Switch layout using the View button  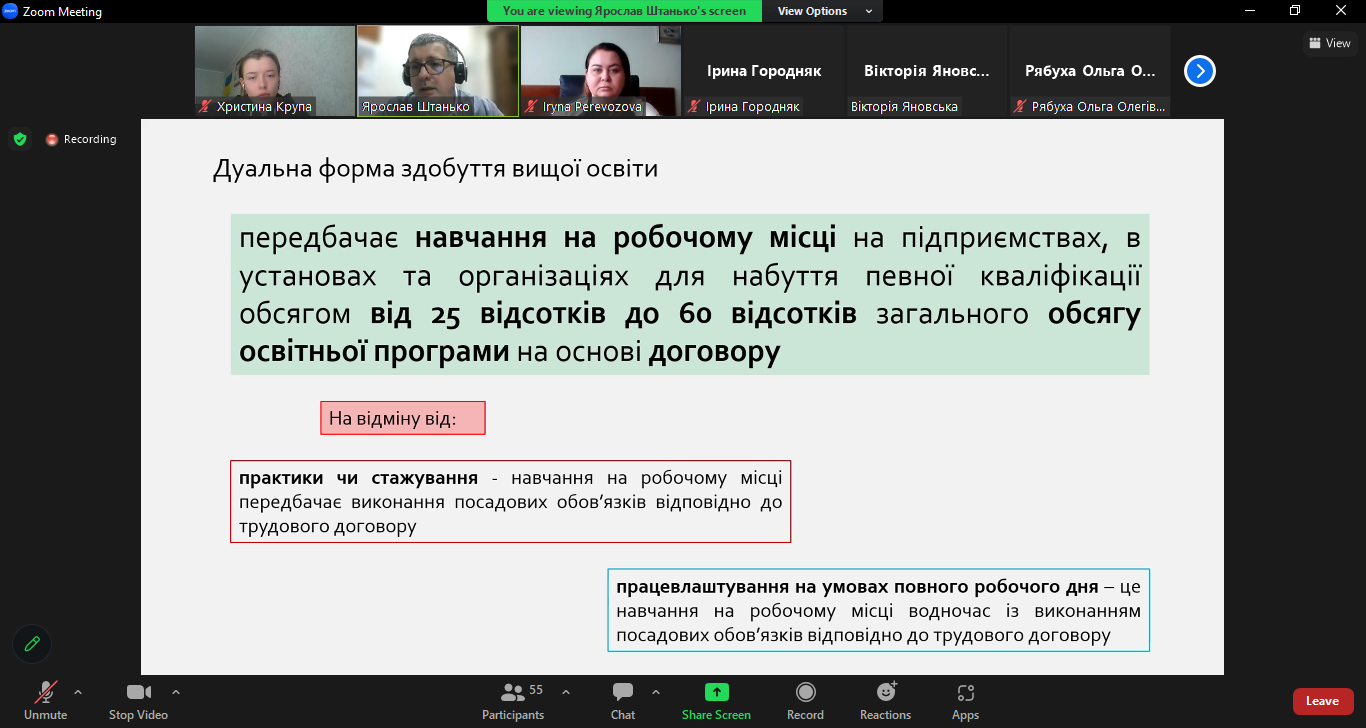1329,43
